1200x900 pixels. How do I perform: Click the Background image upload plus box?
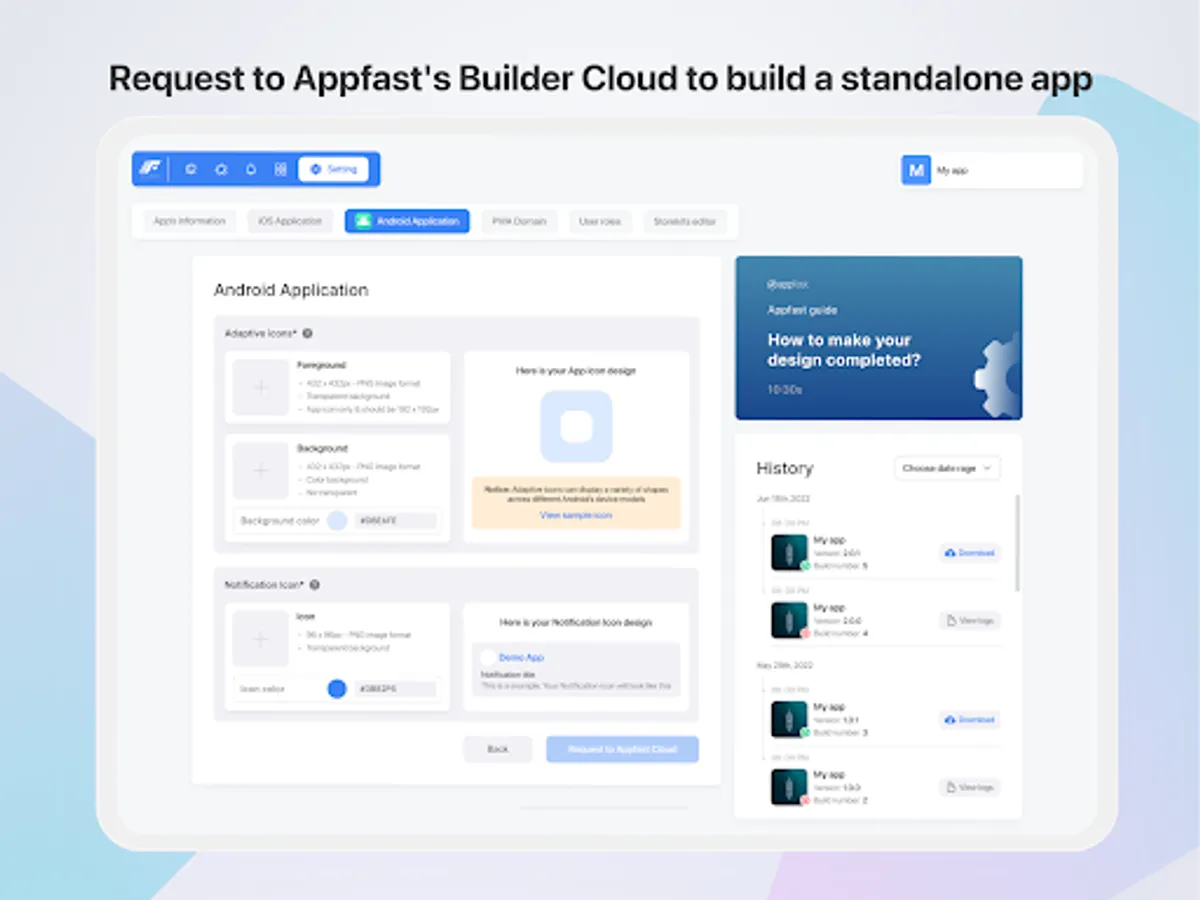click(261, 471)
